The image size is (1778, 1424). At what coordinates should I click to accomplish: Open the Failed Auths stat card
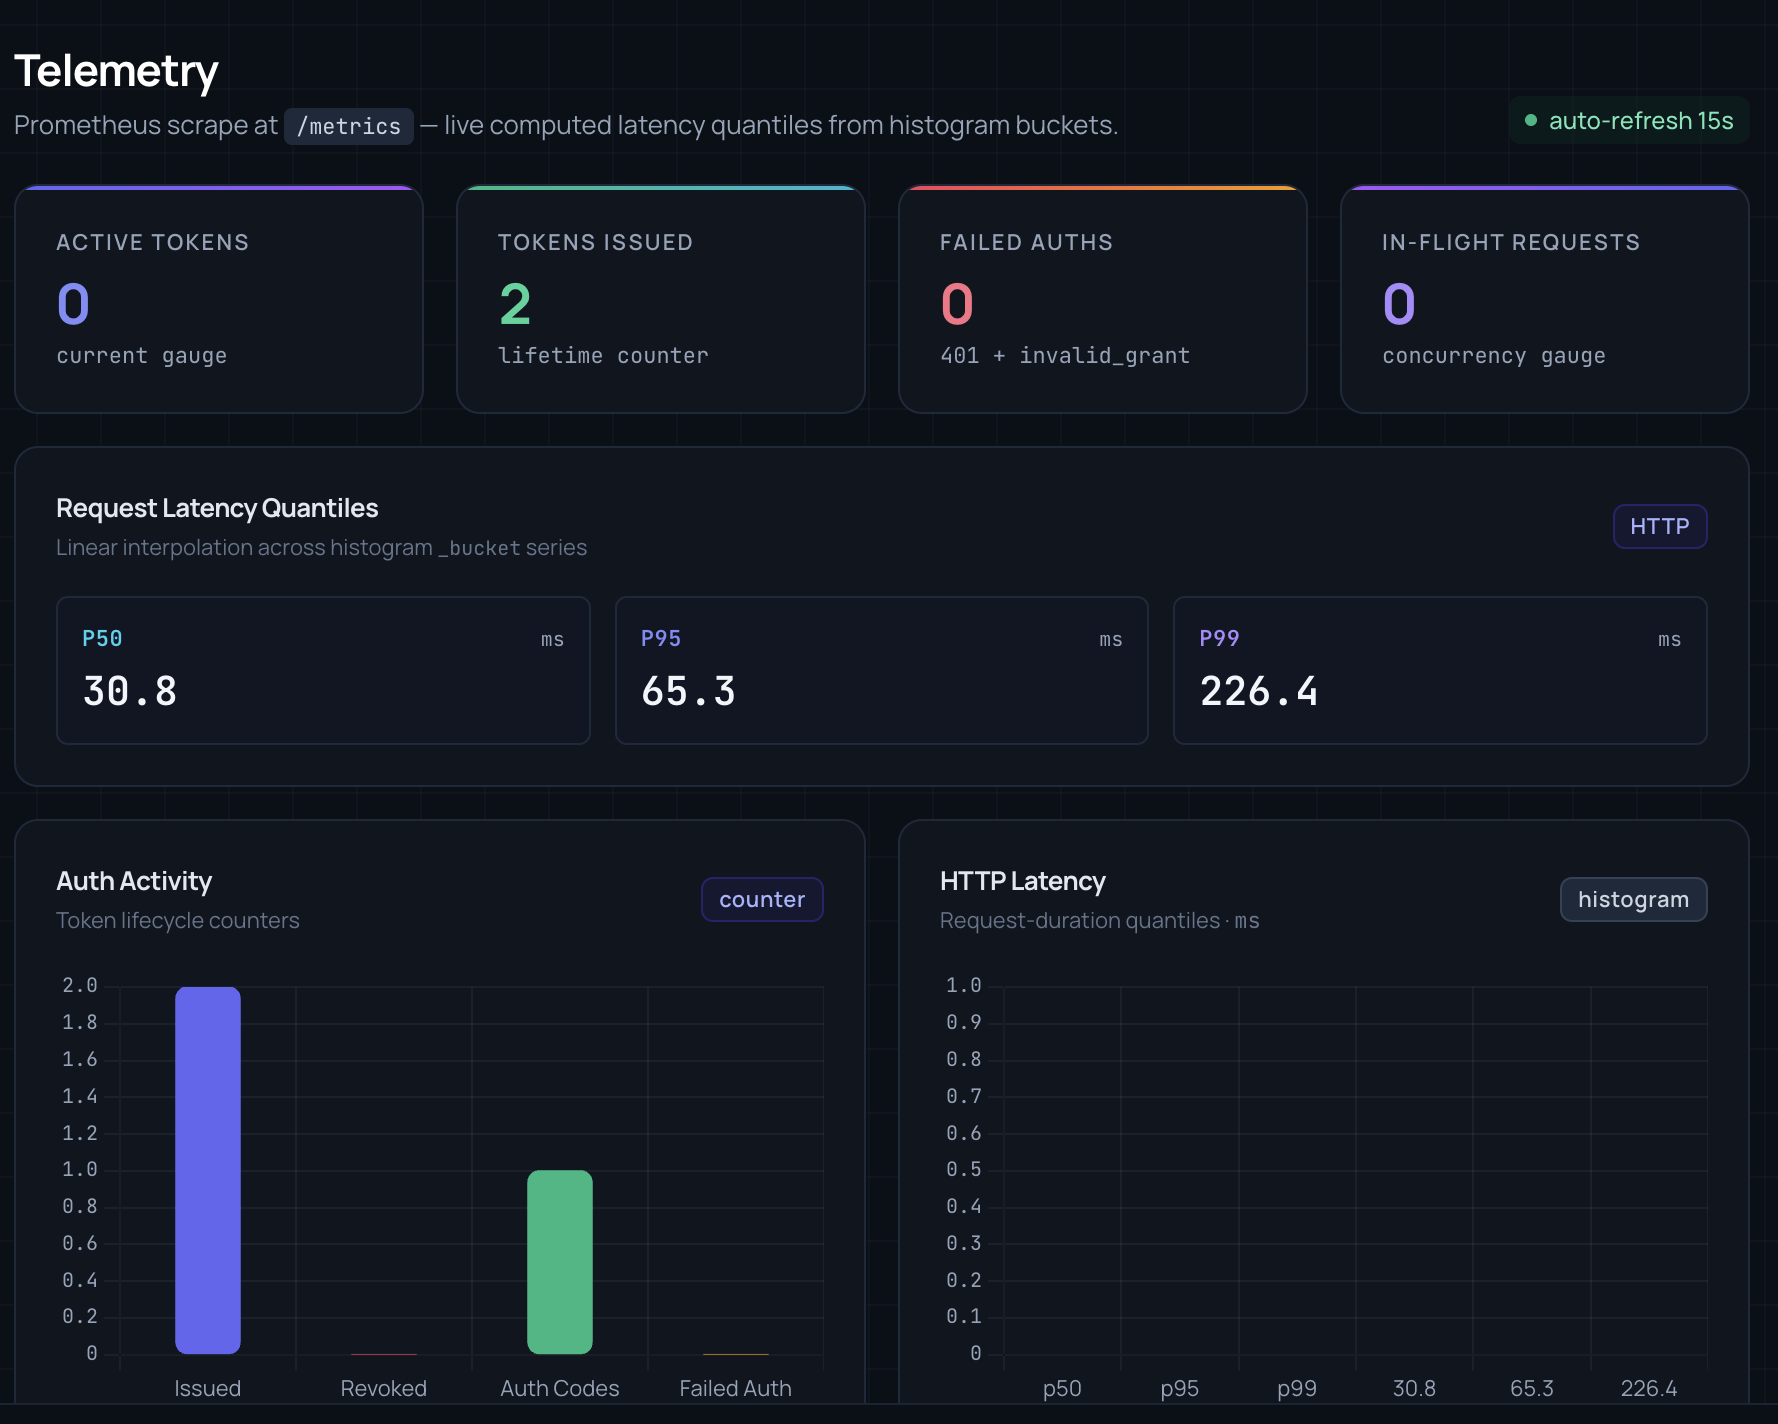[1103, 299]
